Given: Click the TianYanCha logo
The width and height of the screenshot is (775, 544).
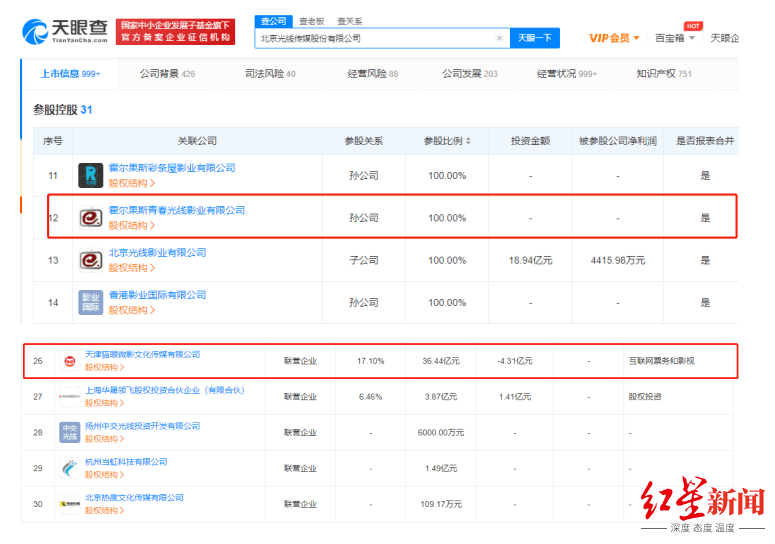Looking at the screenshot, I should pyautogui.click(x=65, y=32).
